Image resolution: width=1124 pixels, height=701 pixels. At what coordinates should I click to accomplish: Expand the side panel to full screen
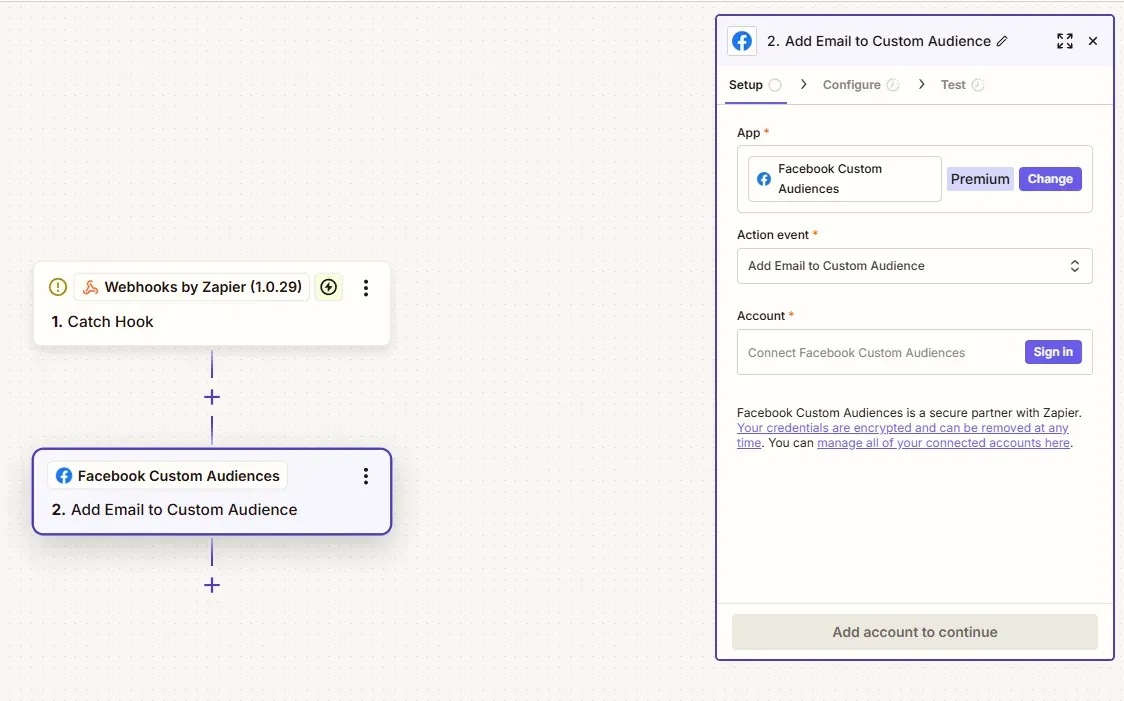pos(1065,42)
